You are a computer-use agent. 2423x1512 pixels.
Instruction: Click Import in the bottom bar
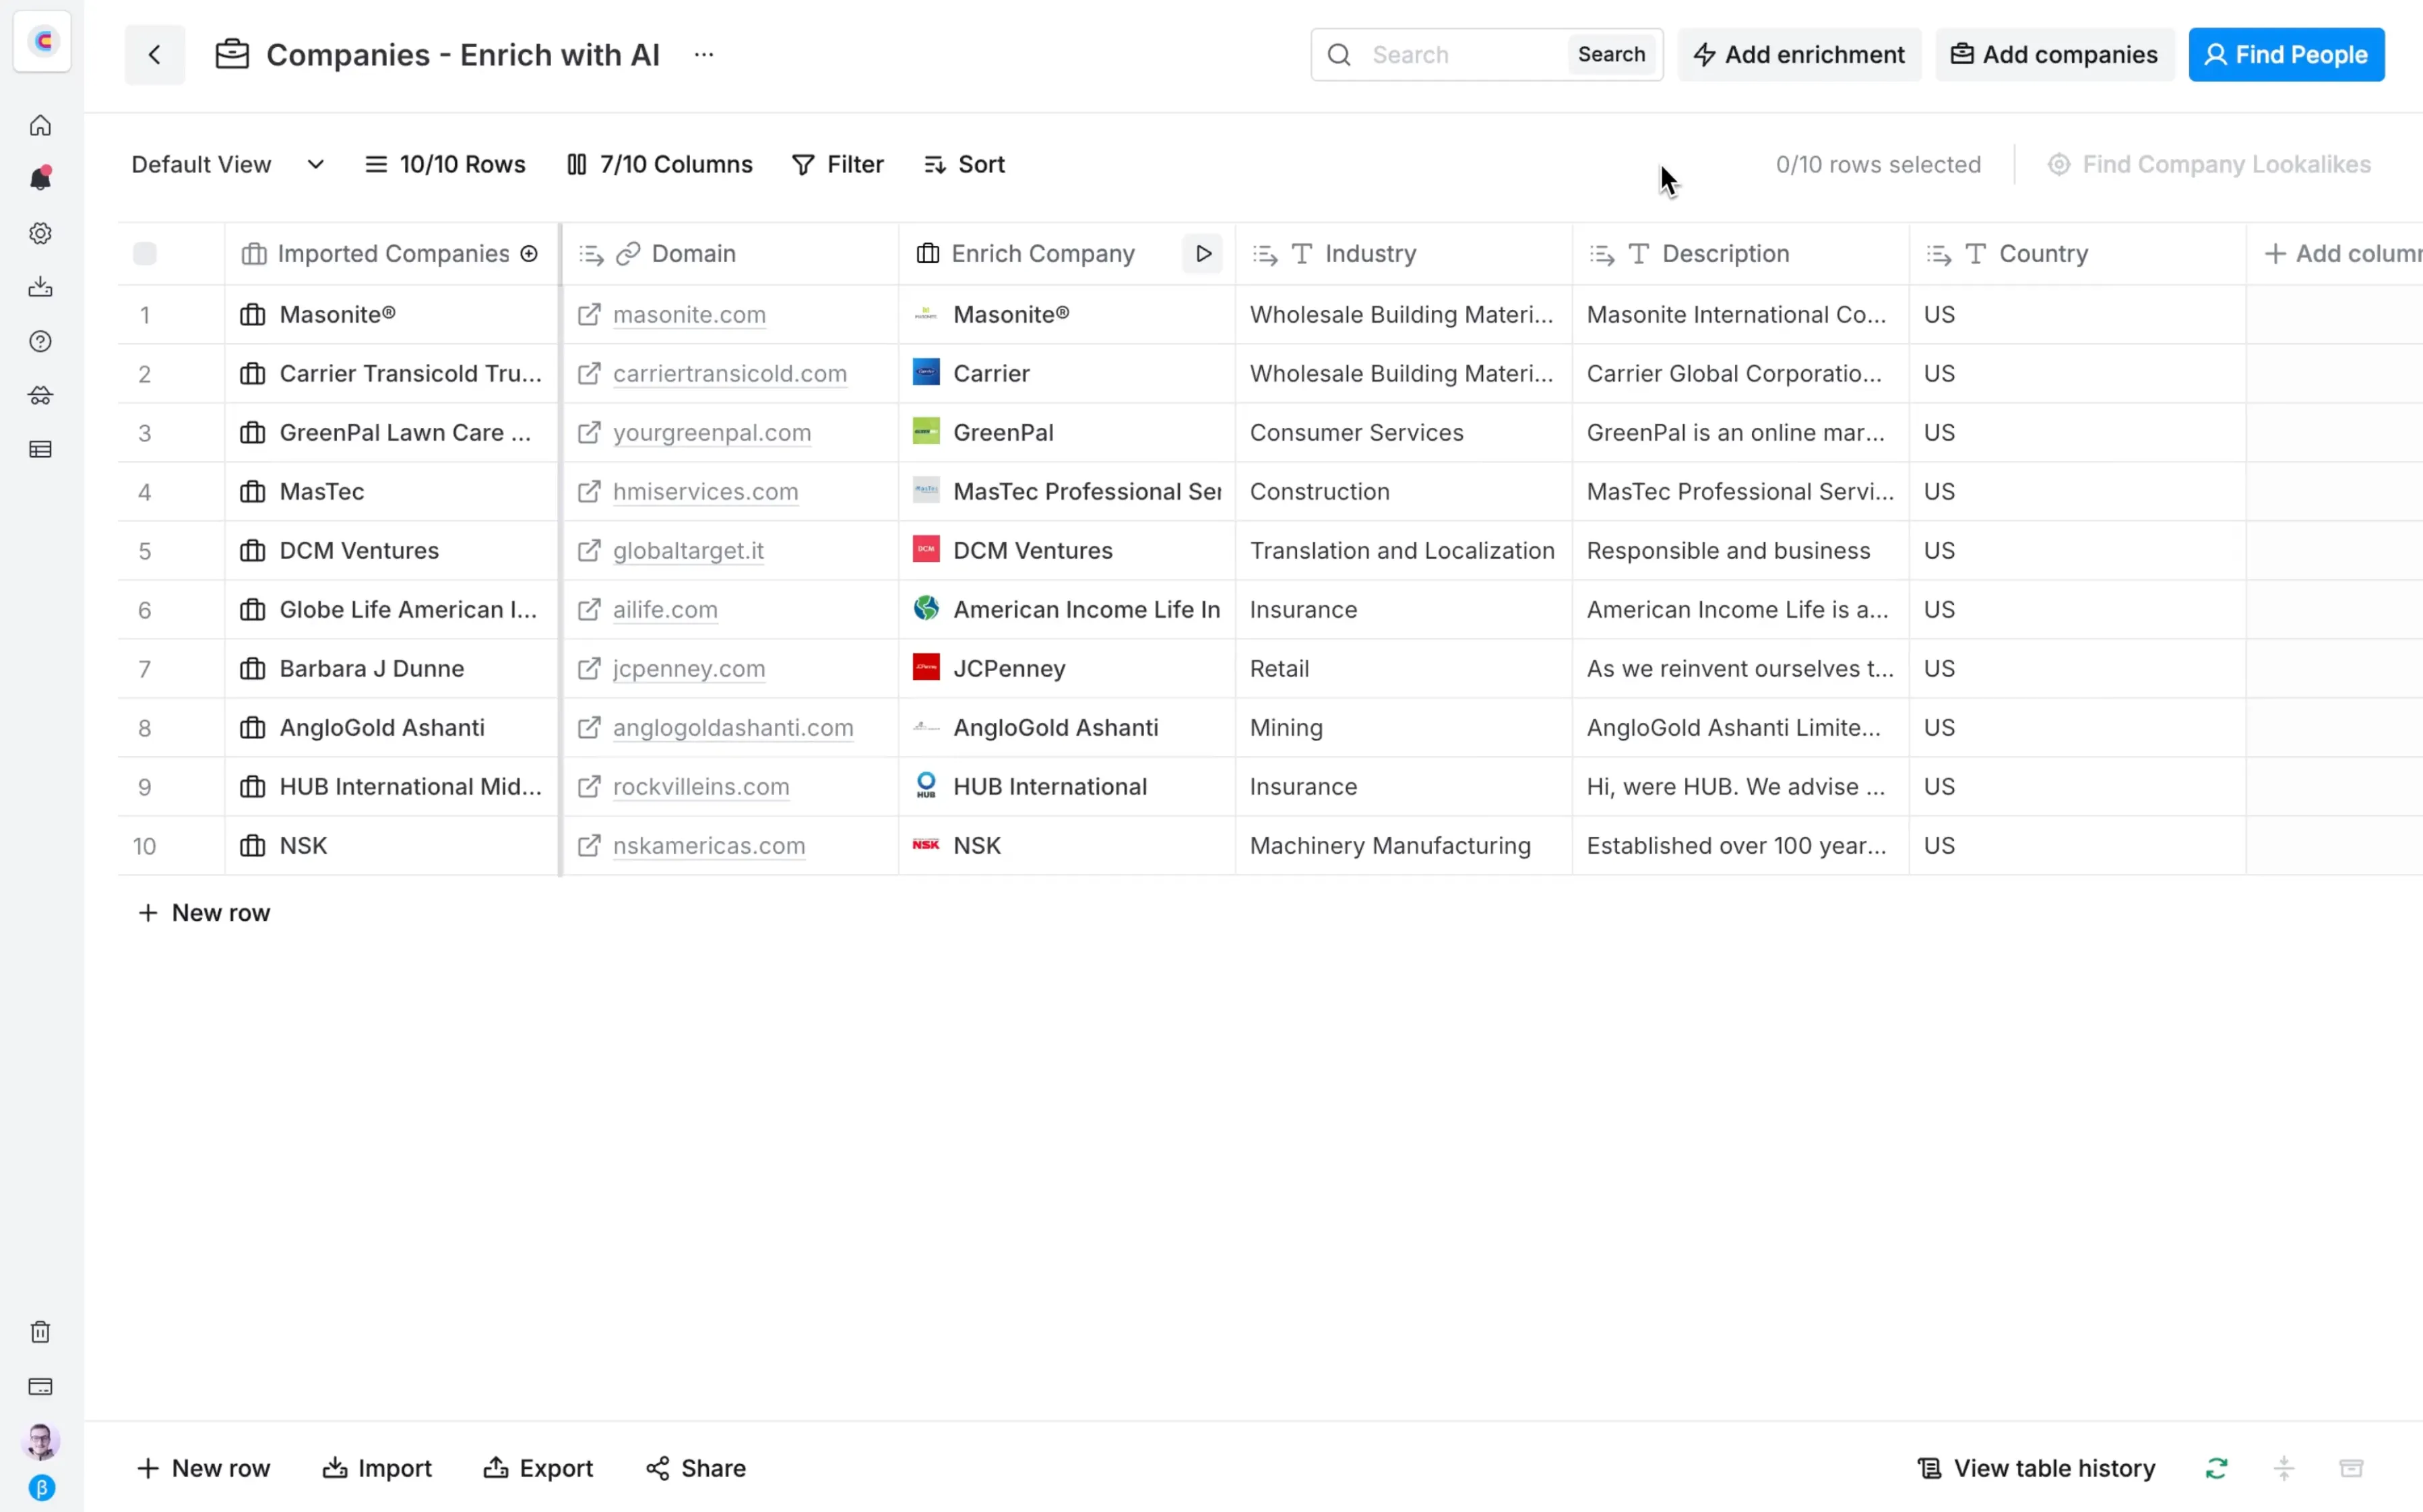[x=377, y=1468]
